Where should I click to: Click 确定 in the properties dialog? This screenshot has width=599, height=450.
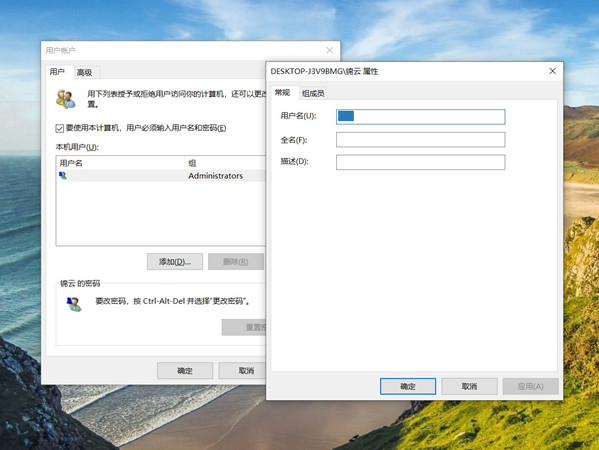pyautogui.click(x=408, y=387)
